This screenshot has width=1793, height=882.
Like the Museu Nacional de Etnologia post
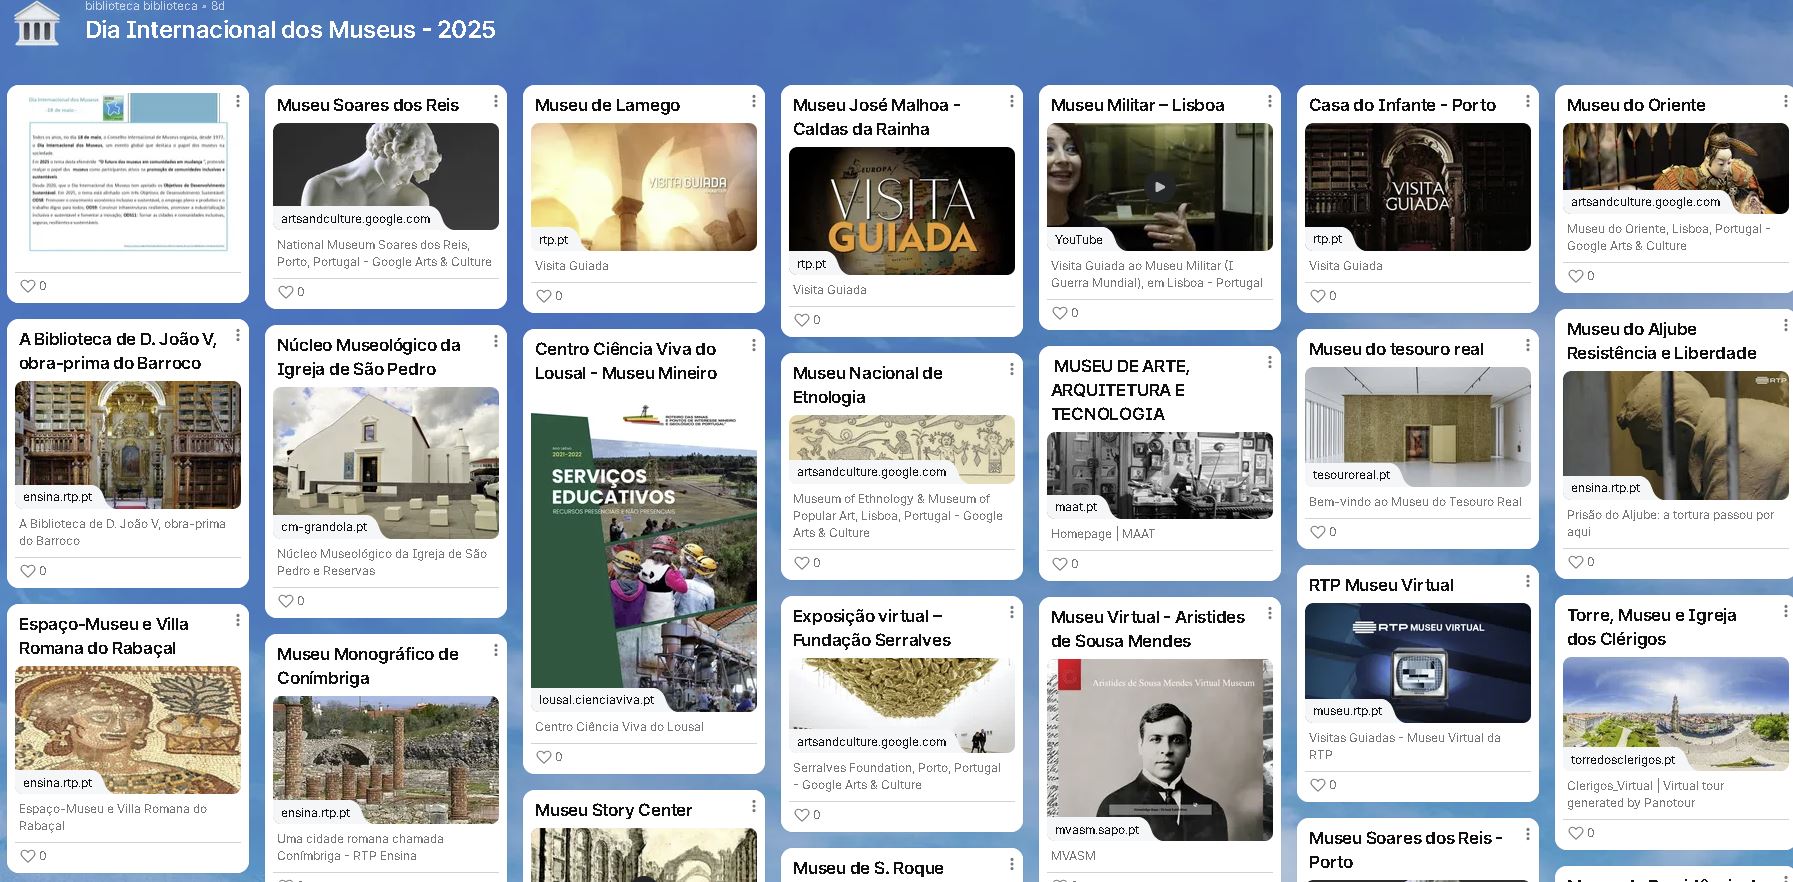point(802,563)
